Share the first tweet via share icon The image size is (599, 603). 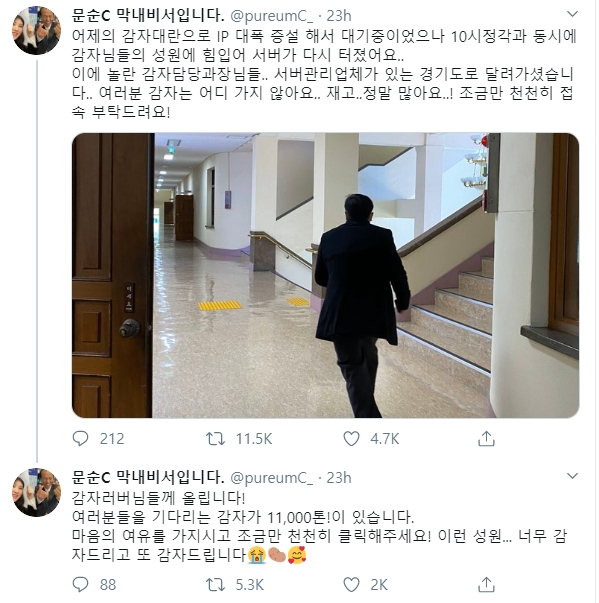coord(486,438)
